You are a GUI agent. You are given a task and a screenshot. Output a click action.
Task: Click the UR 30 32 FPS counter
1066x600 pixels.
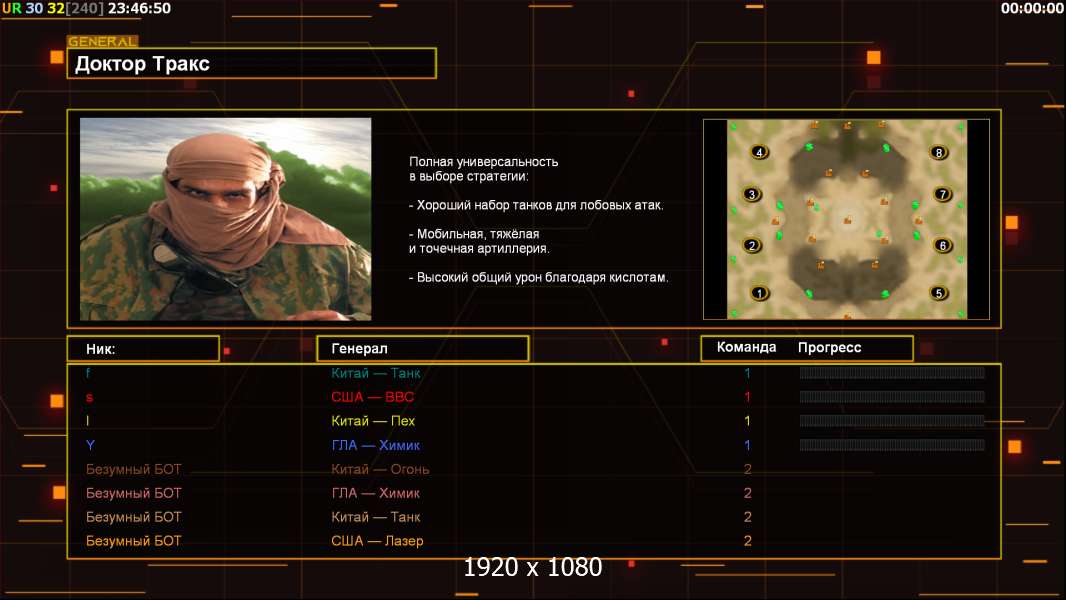coord(33,8)
